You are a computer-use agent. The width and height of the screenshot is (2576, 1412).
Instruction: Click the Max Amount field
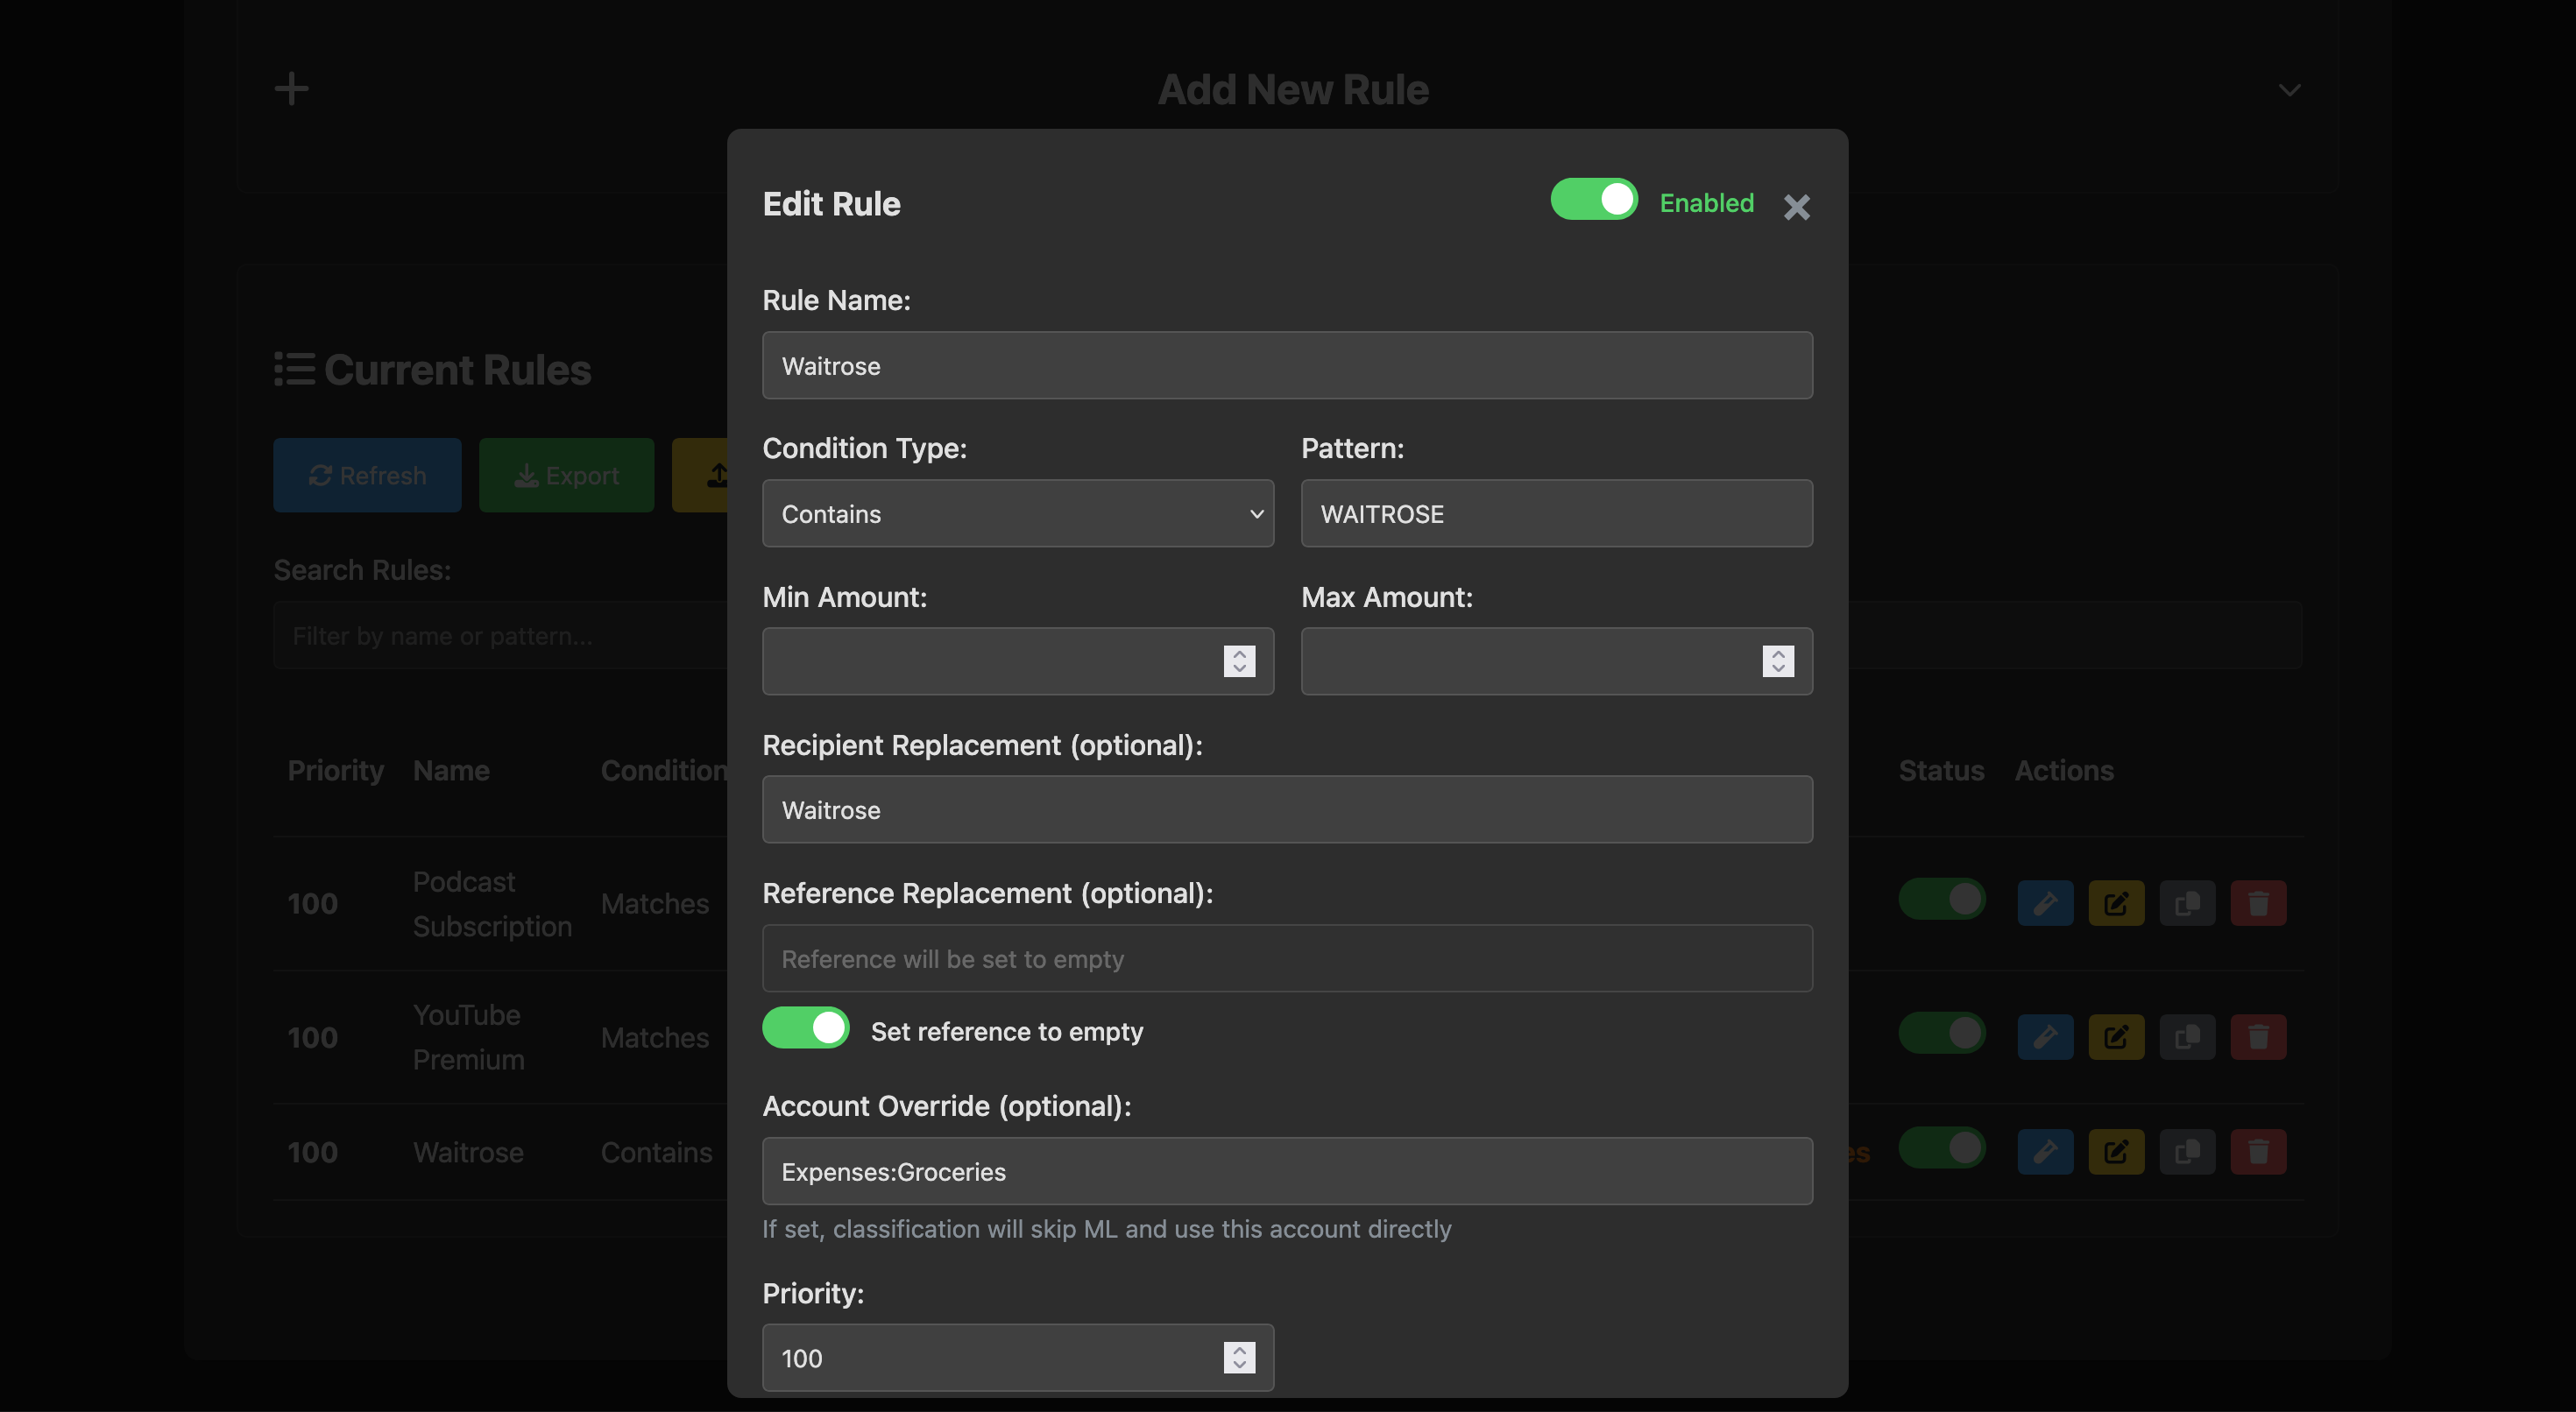1556,662
